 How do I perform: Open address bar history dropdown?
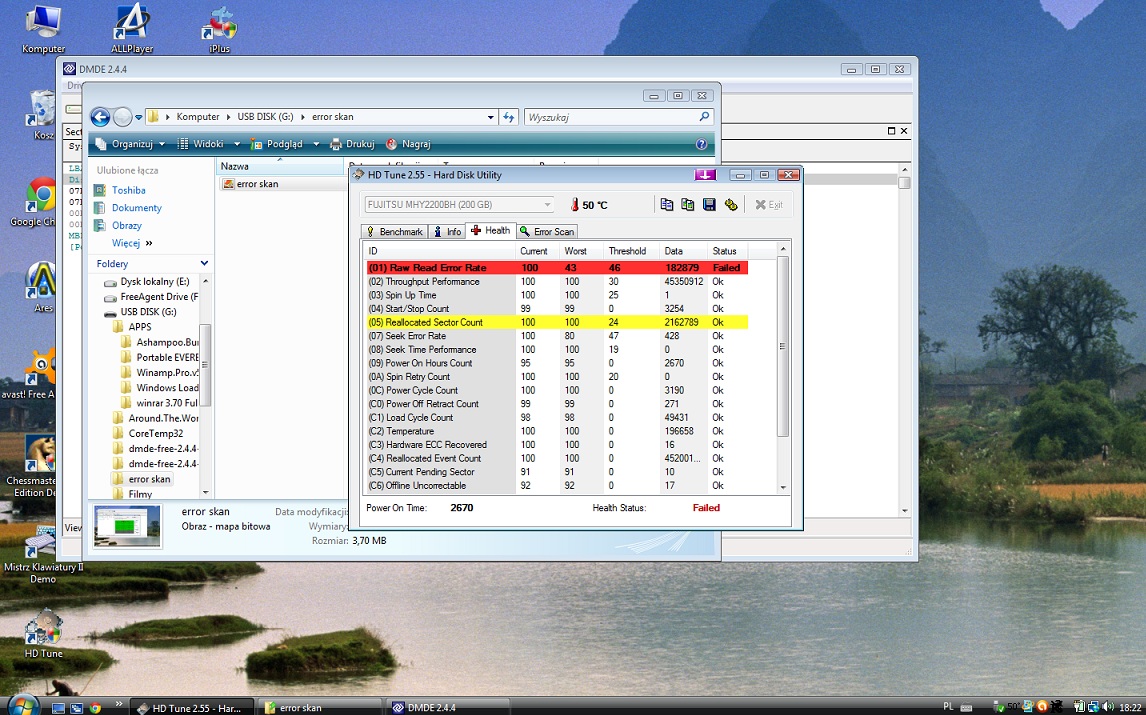(490, 117)
